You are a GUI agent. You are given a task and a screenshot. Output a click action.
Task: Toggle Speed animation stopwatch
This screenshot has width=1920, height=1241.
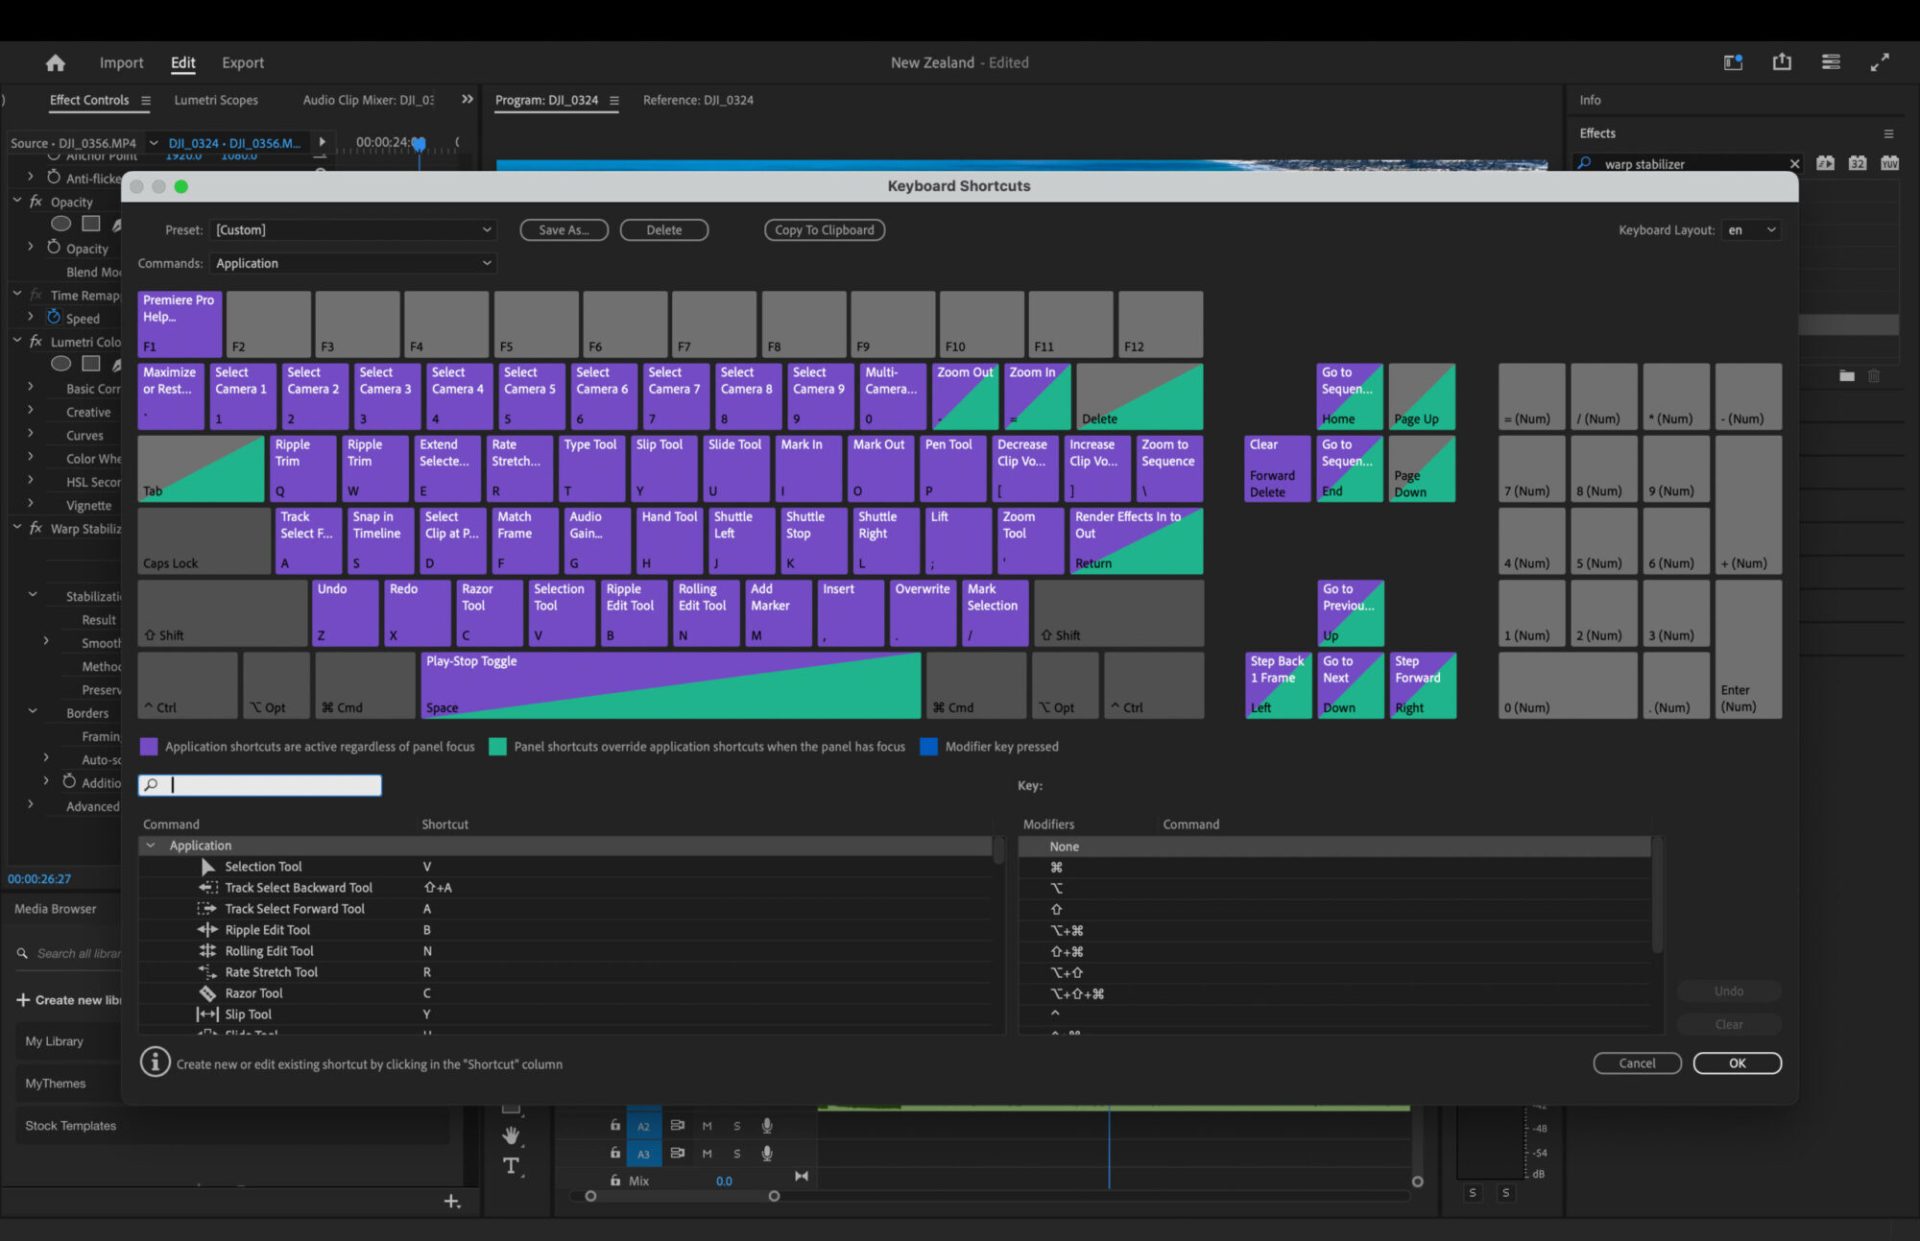(54, 317)
